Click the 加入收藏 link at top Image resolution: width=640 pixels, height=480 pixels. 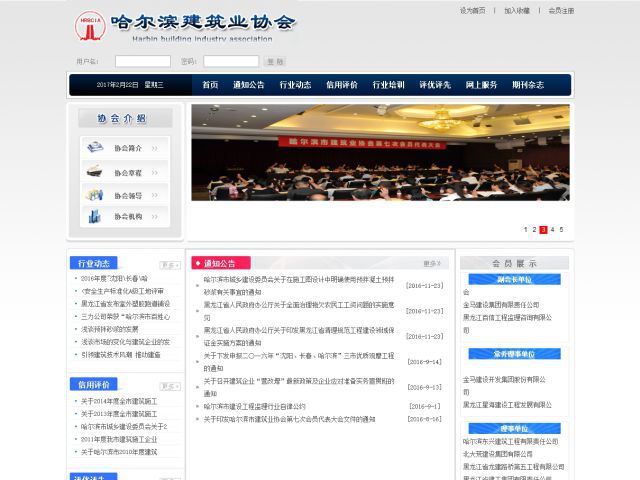(x=517, y=10)
